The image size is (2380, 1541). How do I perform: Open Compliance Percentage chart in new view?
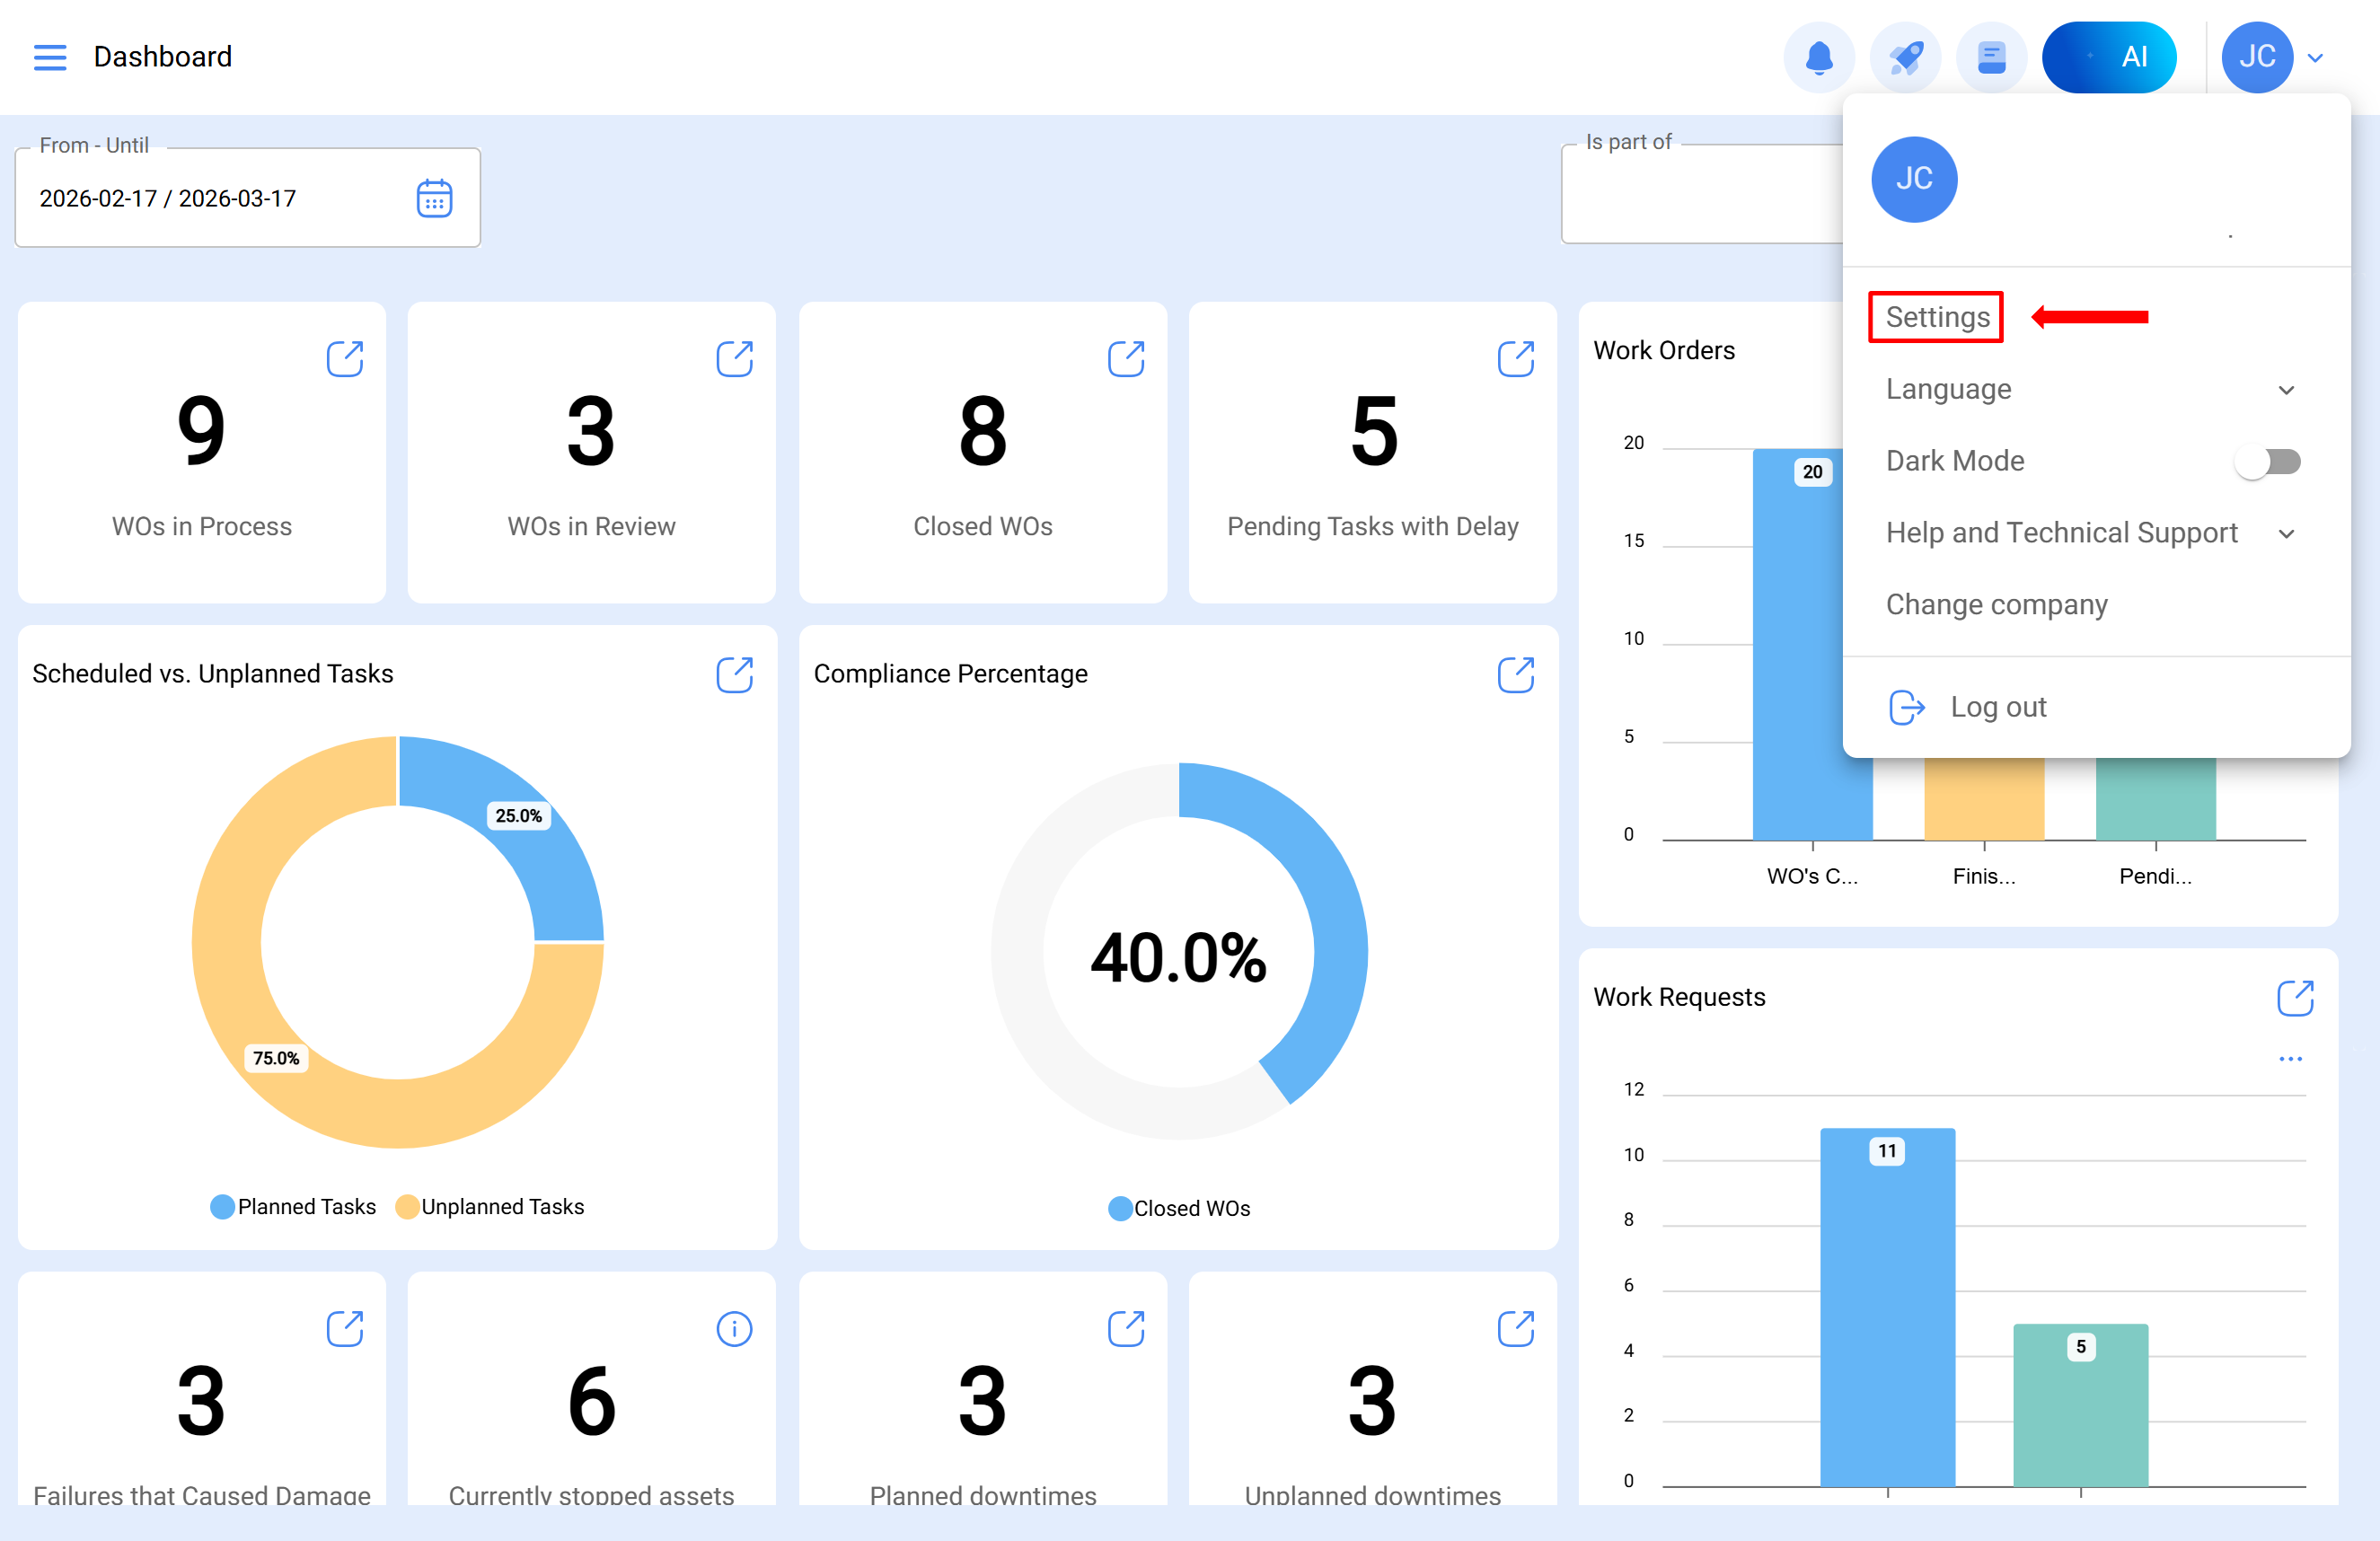click(1516, 674)
